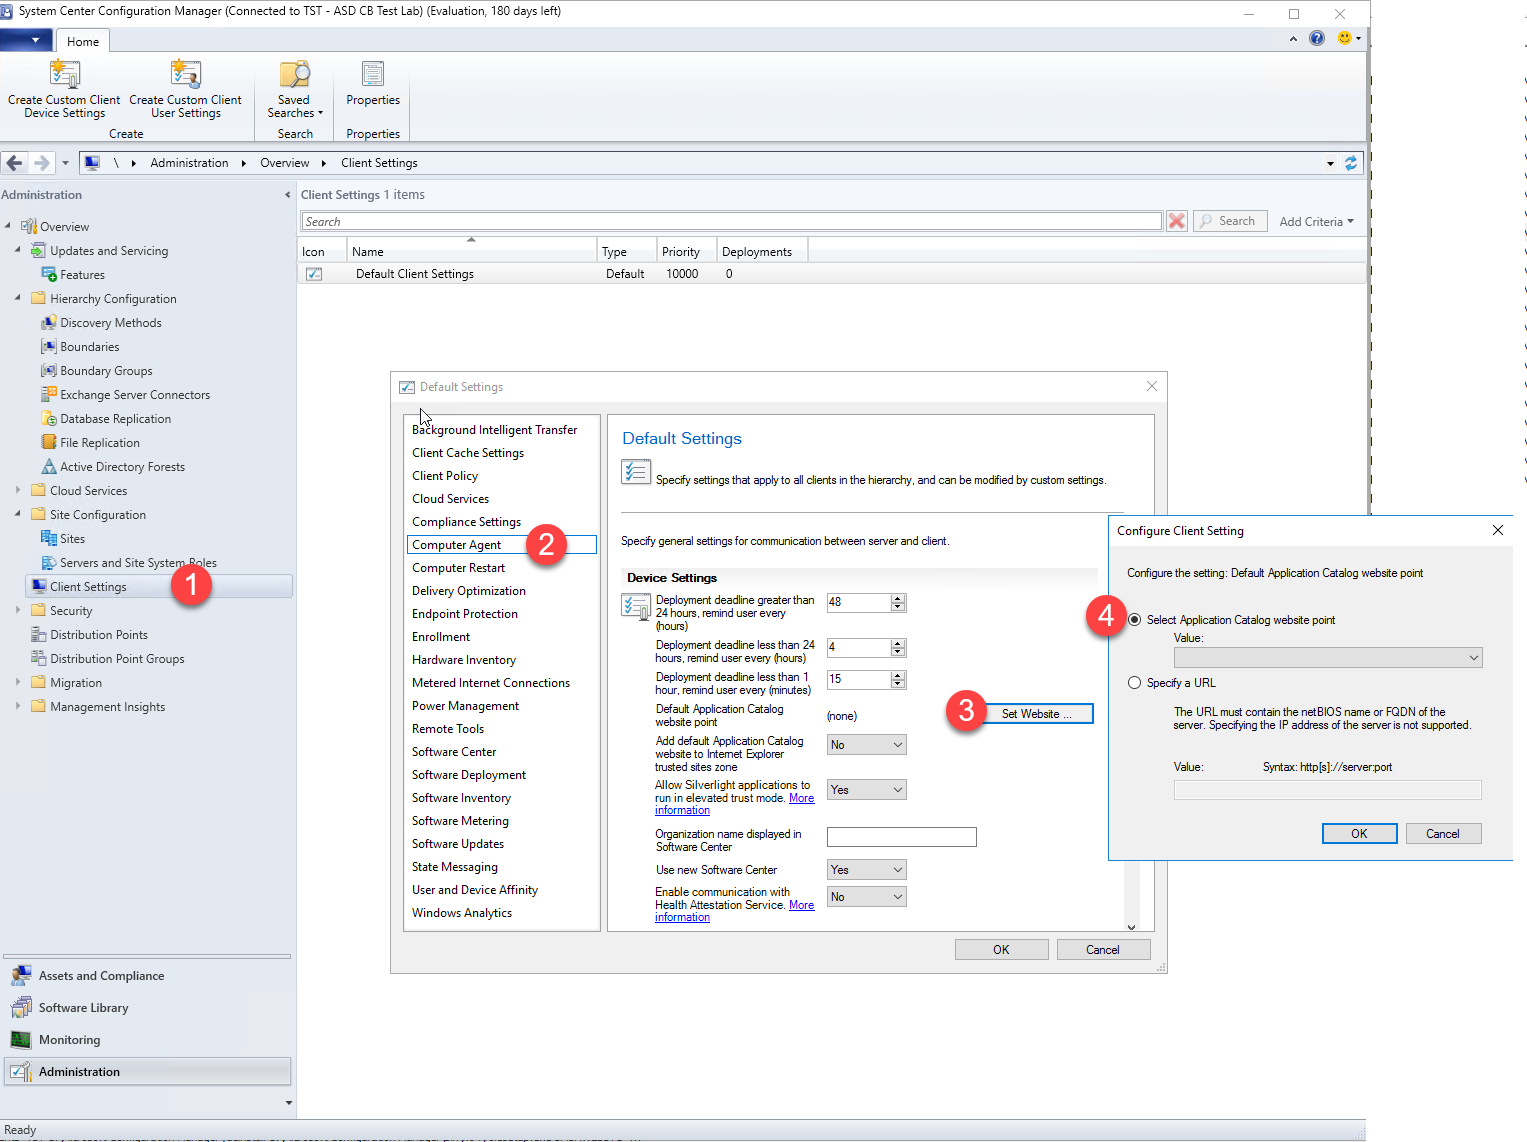
Task: Expand Migration tree node
Action: tap(18, 682)
